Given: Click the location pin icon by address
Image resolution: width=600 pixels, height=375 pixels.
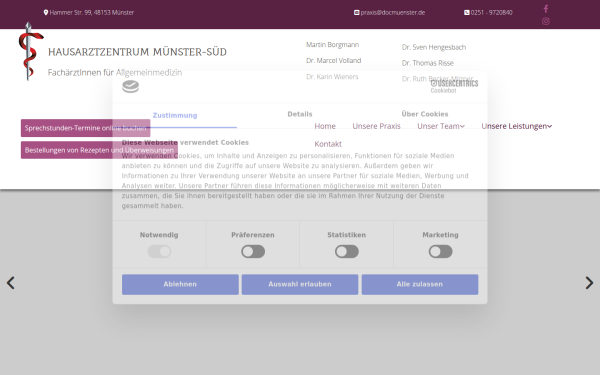Looking at the screenshot, I should pyautogui.click(x=46, y=12).
